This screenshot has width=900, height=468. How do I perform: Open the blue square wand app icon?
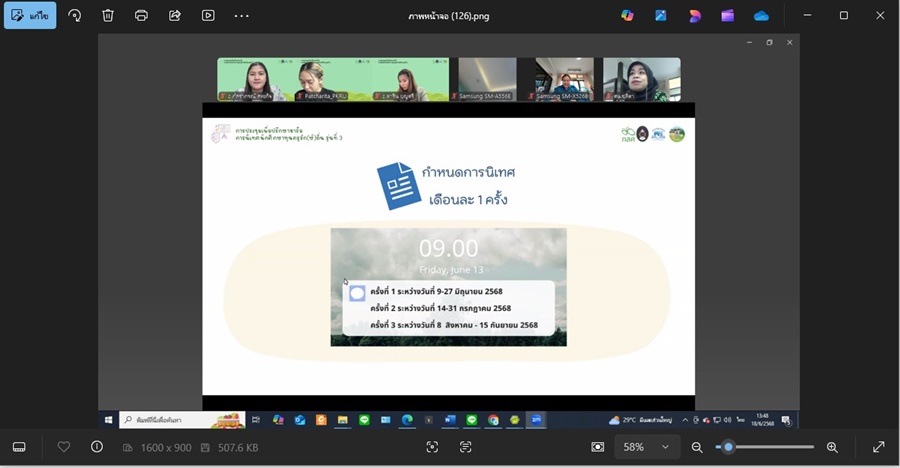tap(661, 16)
